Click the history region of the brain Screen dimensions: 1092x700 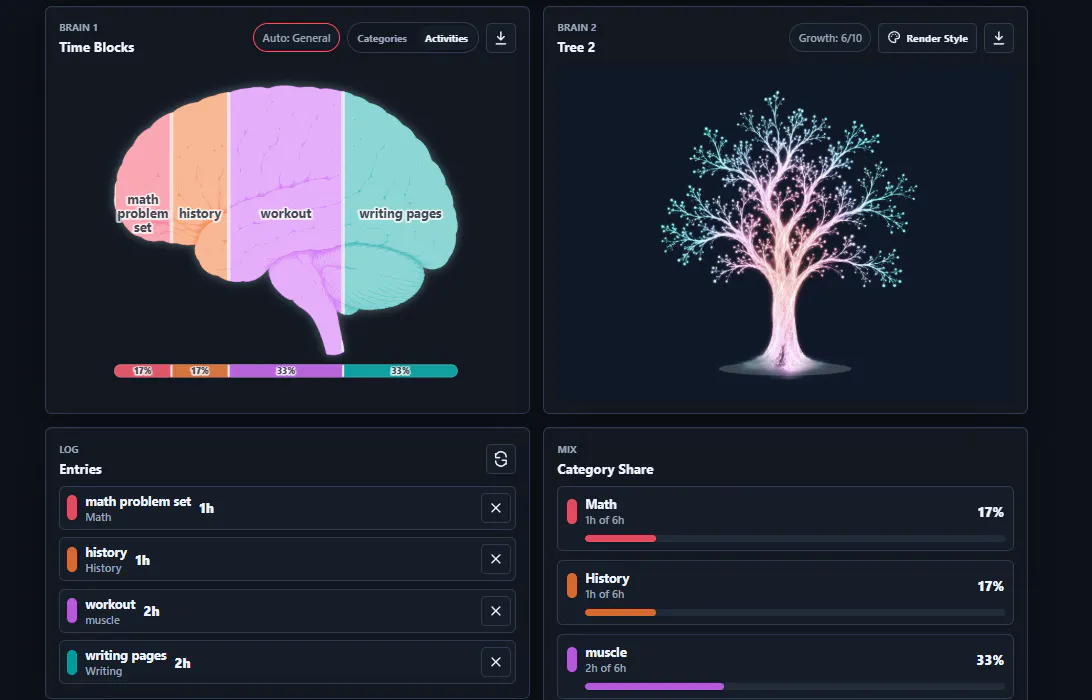tap(201, 188)
